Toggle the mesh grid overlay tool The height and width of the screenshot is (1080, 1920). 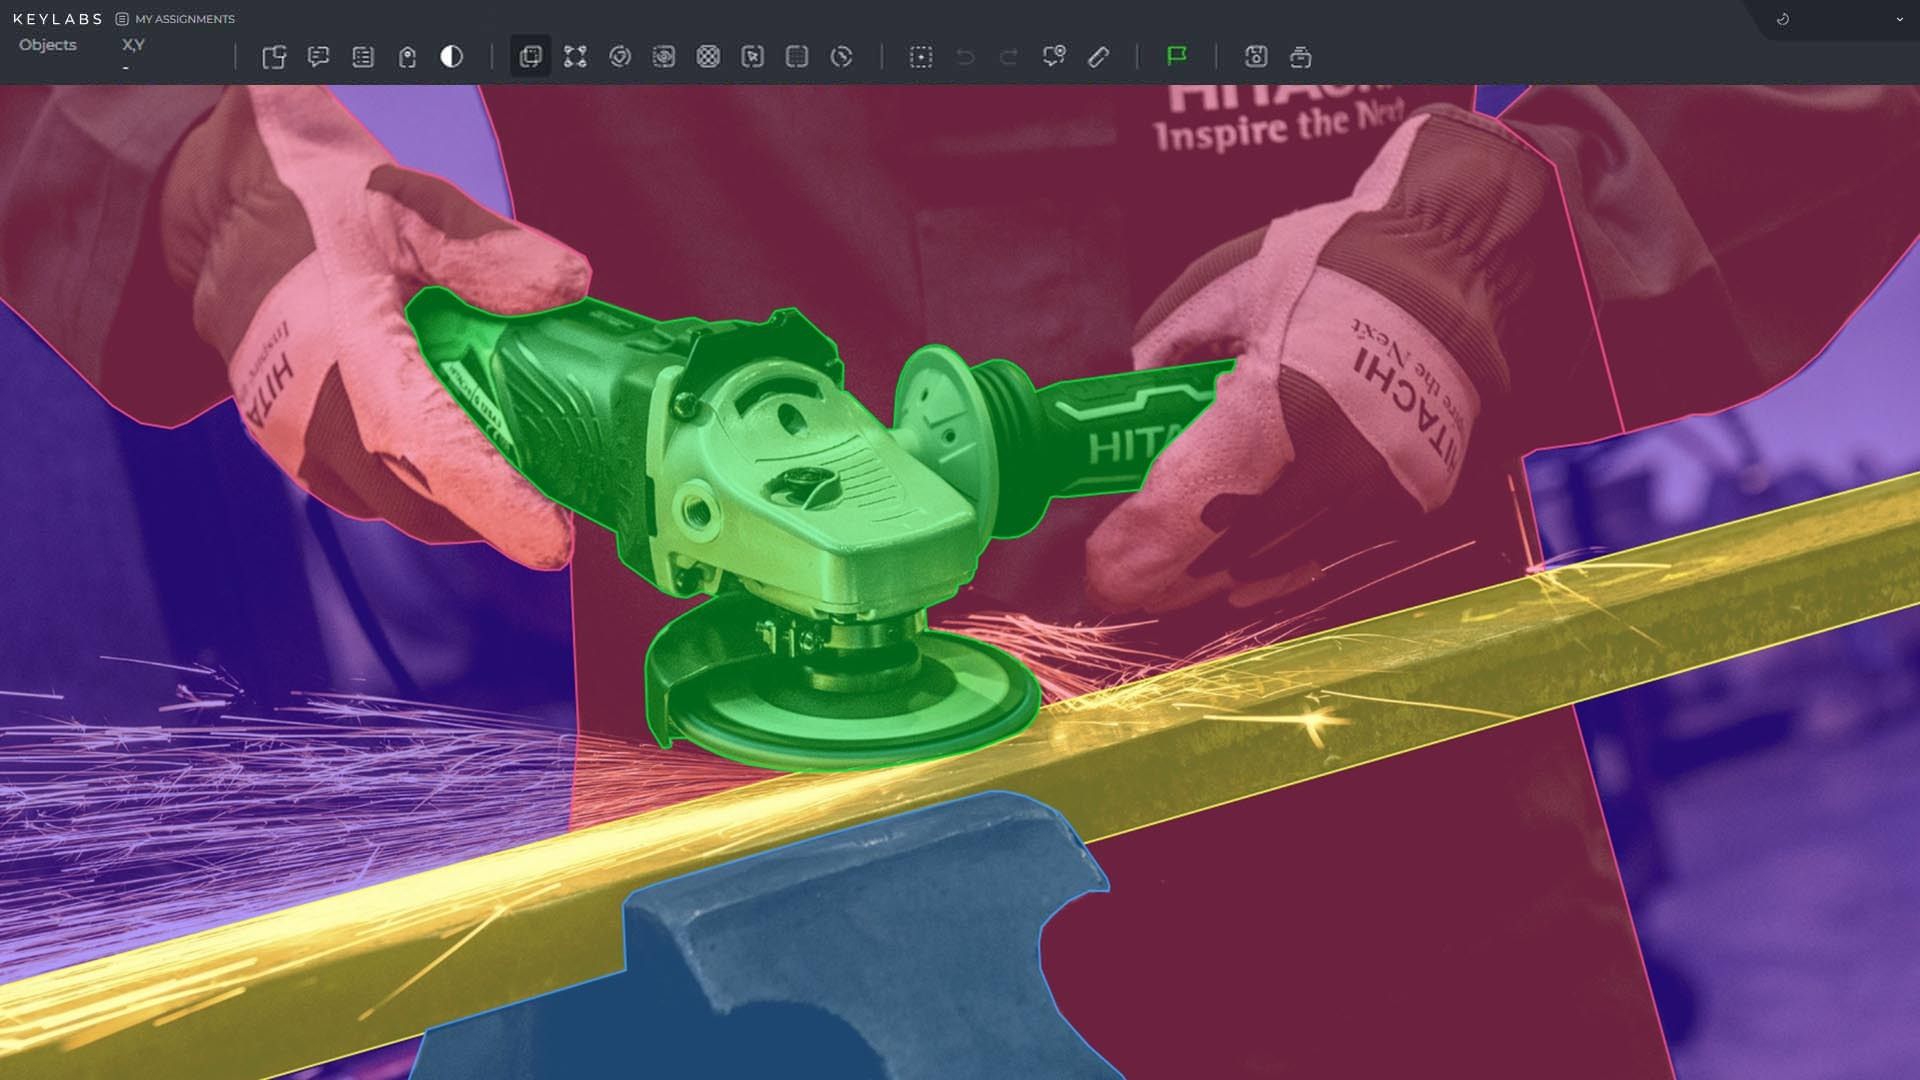[708, 57]
